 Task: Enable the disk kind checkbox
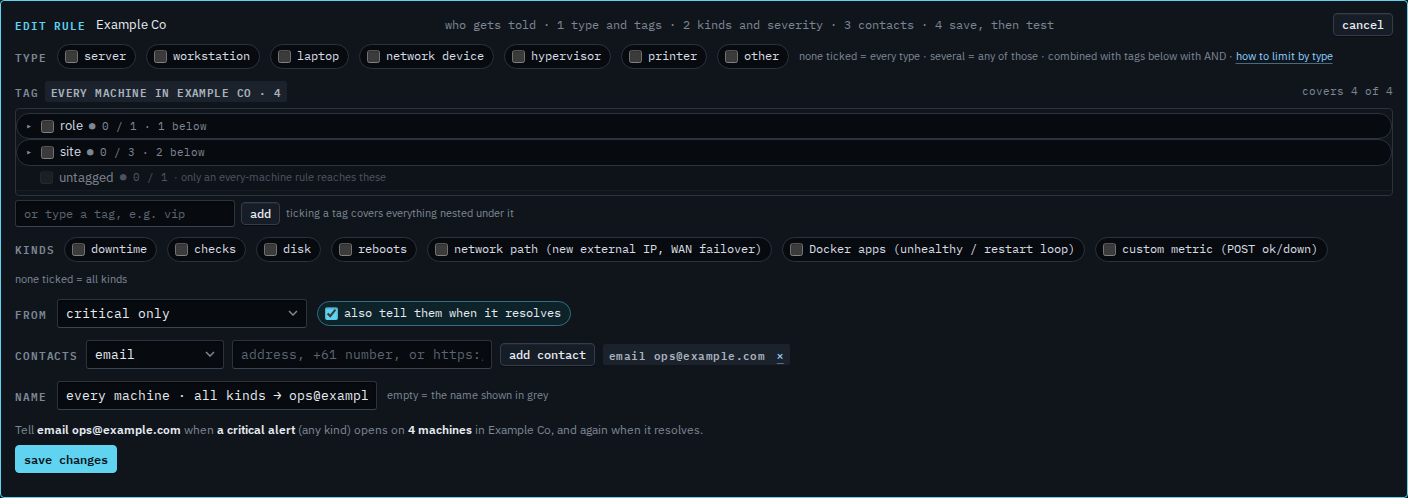click(270, 249)
